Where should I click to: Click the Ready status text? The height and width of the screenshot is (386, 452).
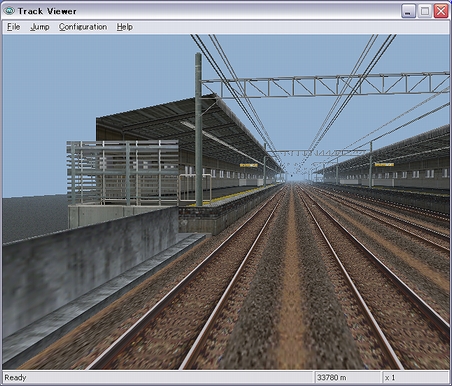15,378
